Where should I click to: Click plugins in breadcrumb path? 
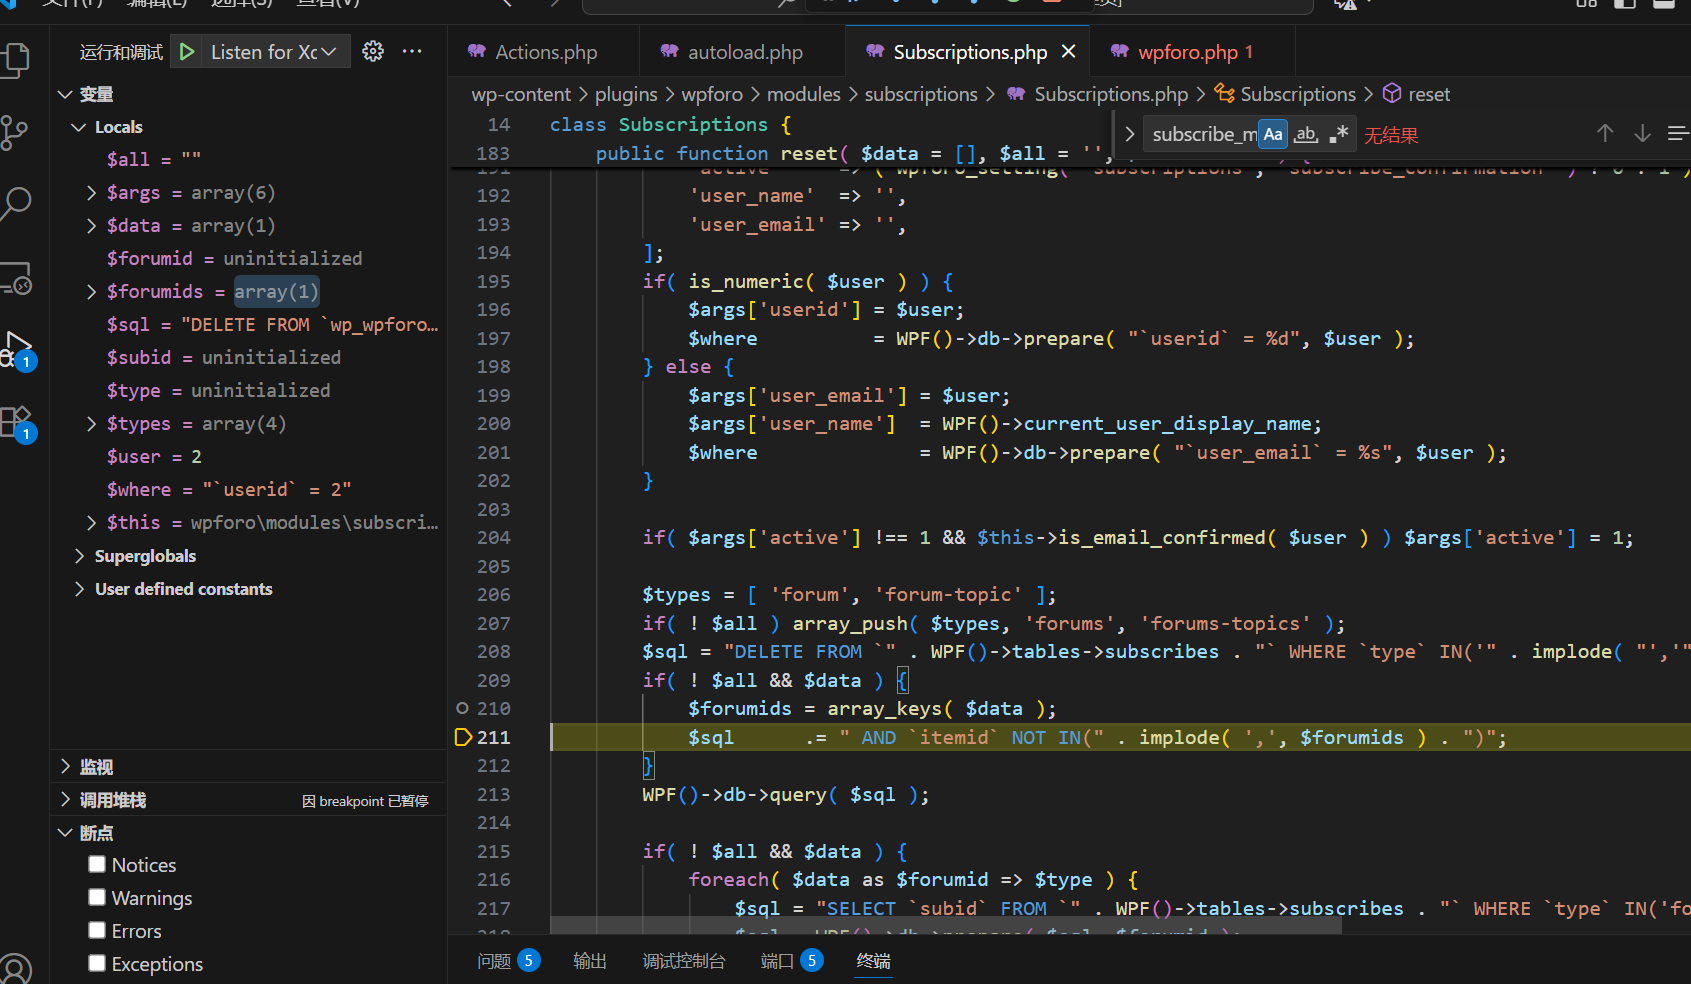(626, 94)
